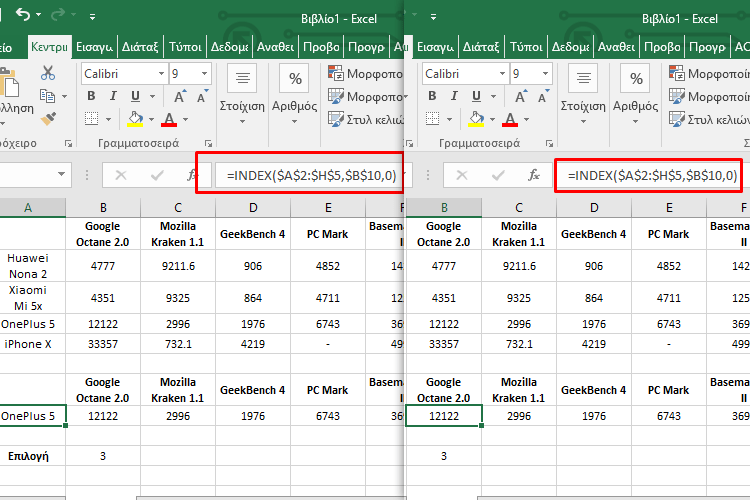The width and height of the screenshot is (750, 500).
Task: Decrease font size icon, right window
Action: [x=543, y=96]
